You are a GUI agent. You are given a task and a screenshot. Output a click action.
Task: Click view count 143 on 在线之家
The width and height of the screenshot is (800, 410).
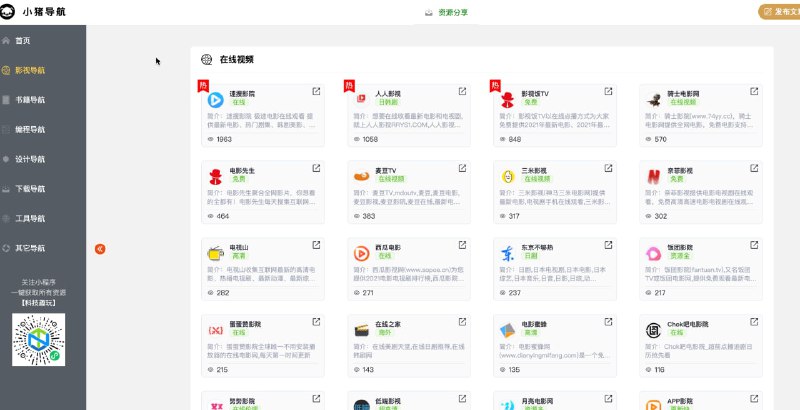368,370
